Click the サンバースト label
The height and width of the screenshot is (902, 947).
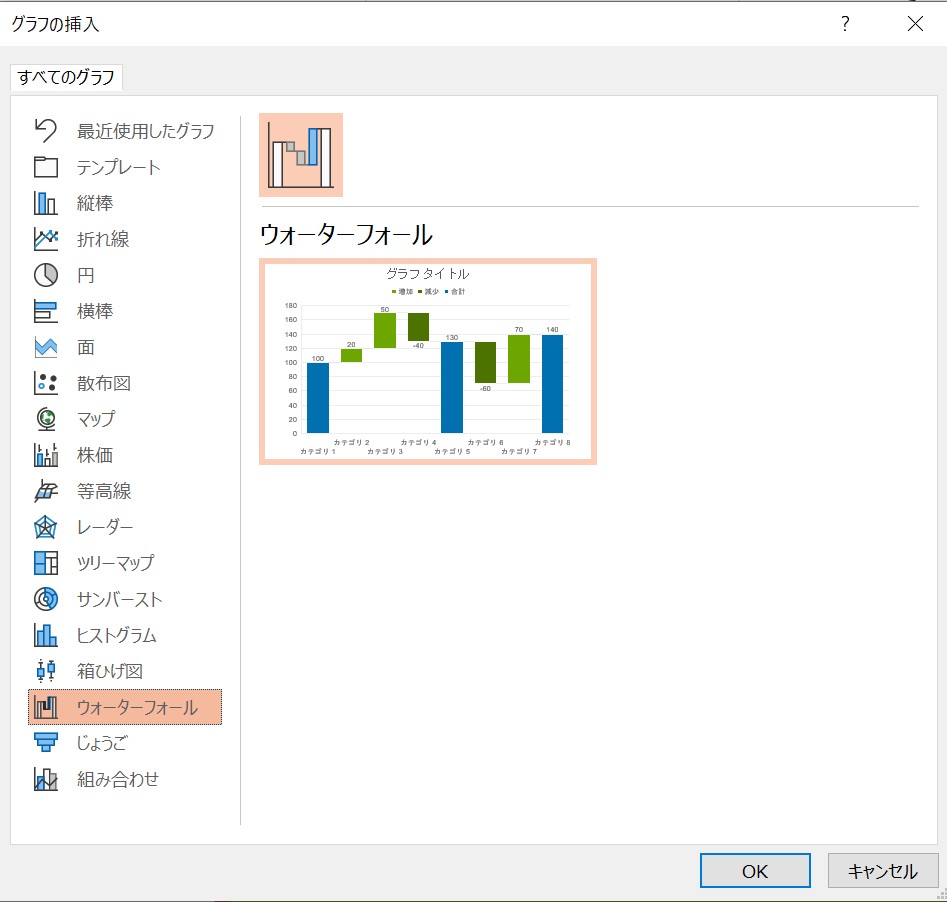point(120,599)
